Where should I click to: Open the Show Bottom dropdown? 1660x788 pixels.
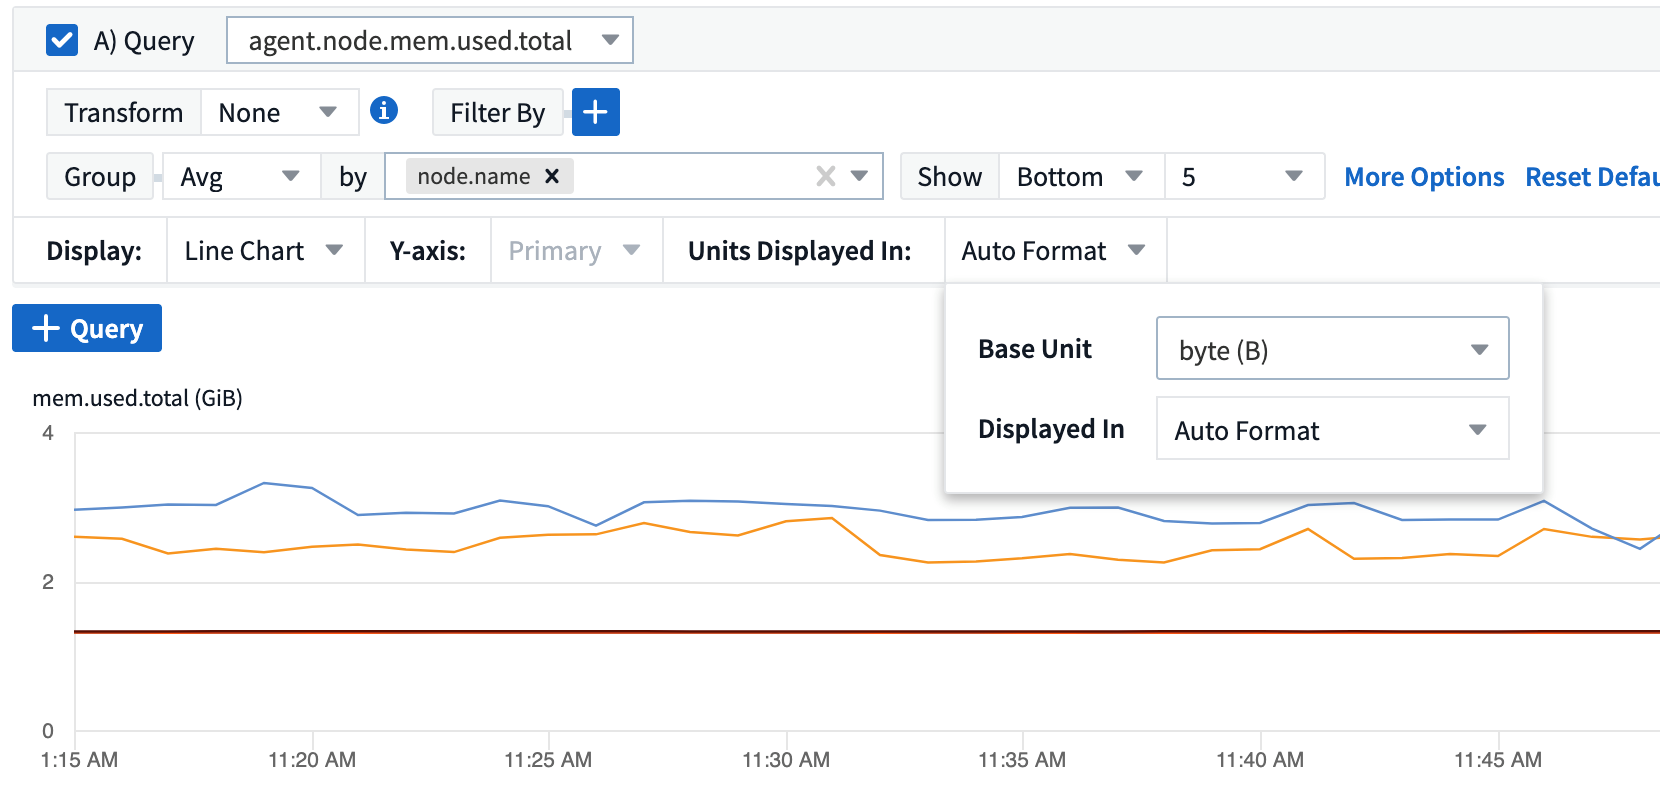coord(1080,177)
